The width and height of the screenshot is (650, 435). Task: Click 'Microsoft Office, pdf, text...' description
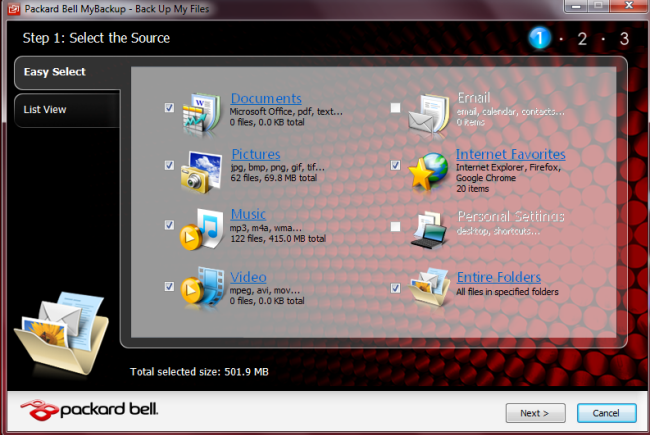tap(286, 112)
